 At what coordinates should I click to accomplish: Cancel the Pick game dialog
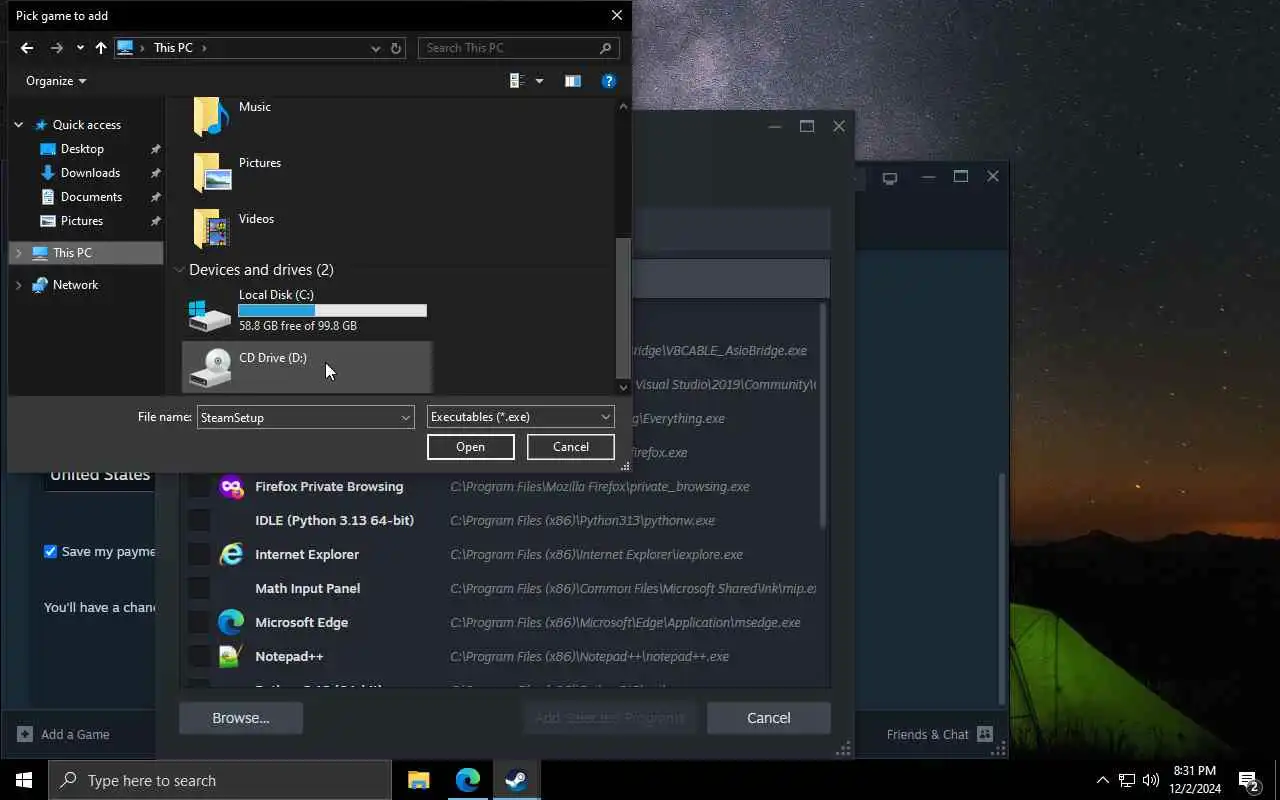coord(571,447)
